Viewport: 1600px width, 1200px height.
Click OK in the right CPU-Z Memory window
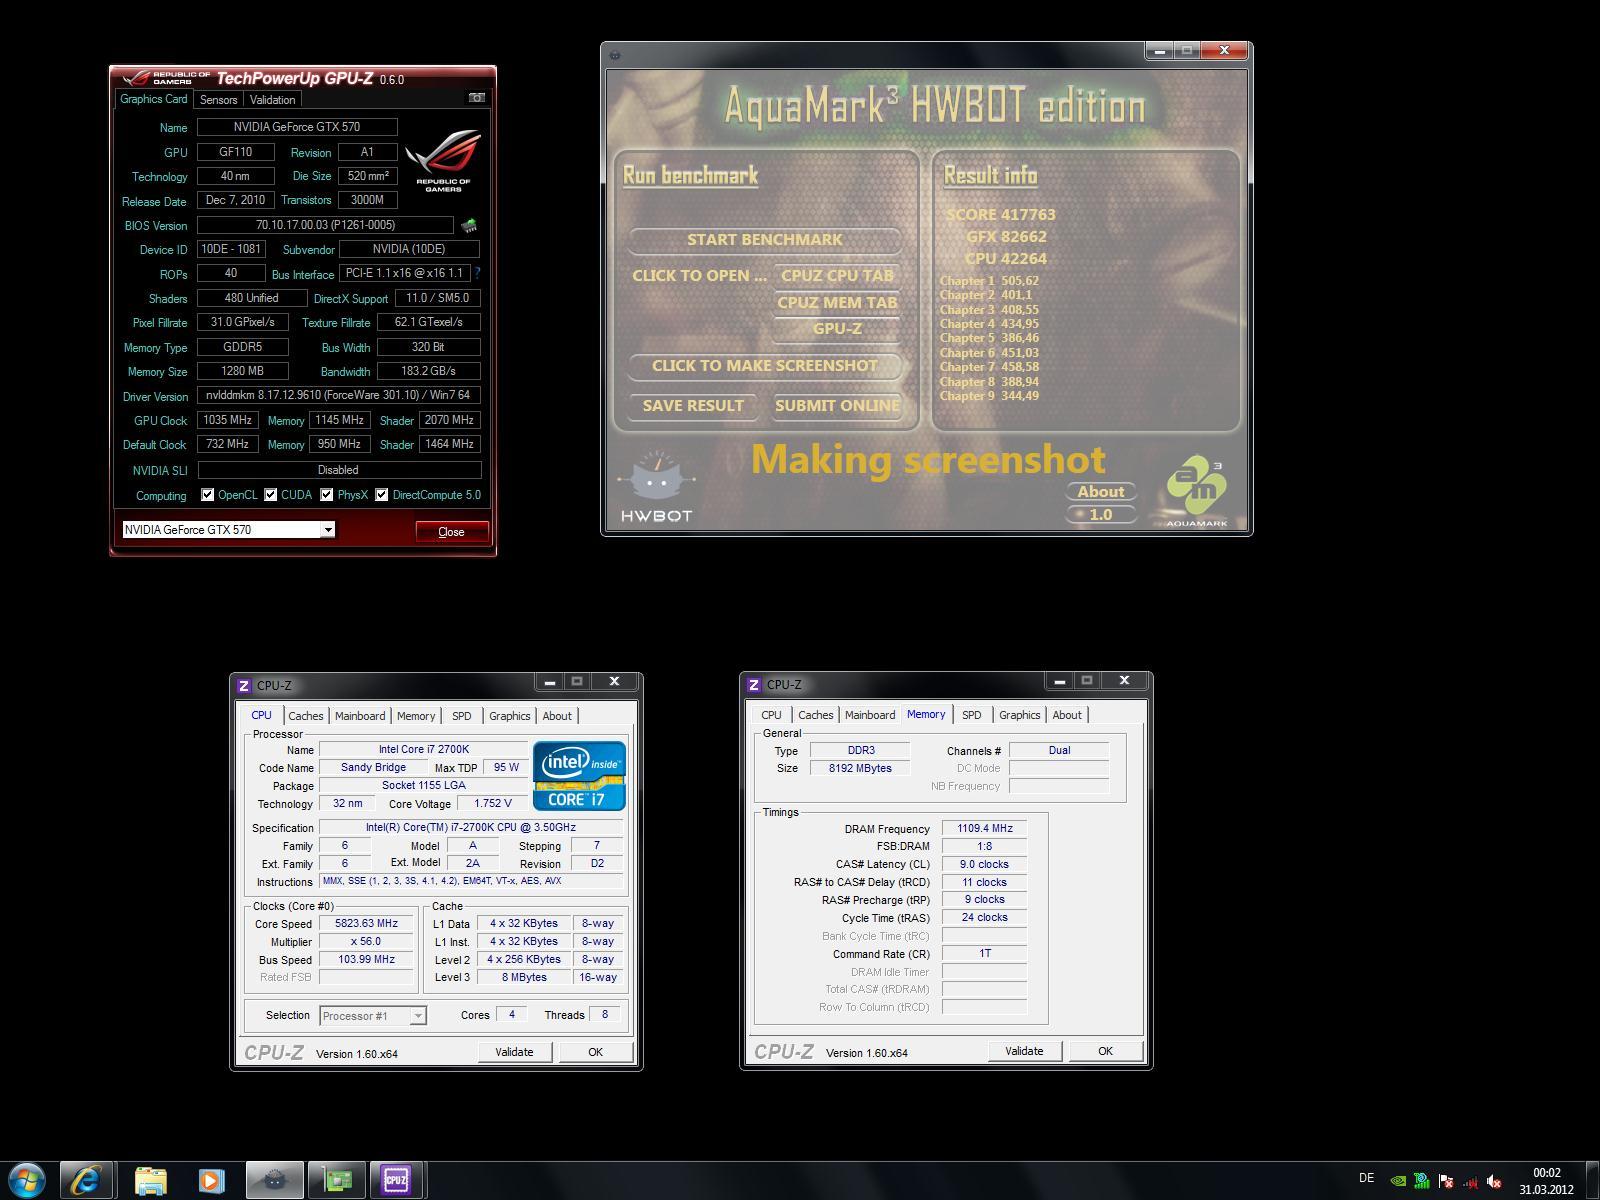pyautogui.click(x=1105, y=1051)
